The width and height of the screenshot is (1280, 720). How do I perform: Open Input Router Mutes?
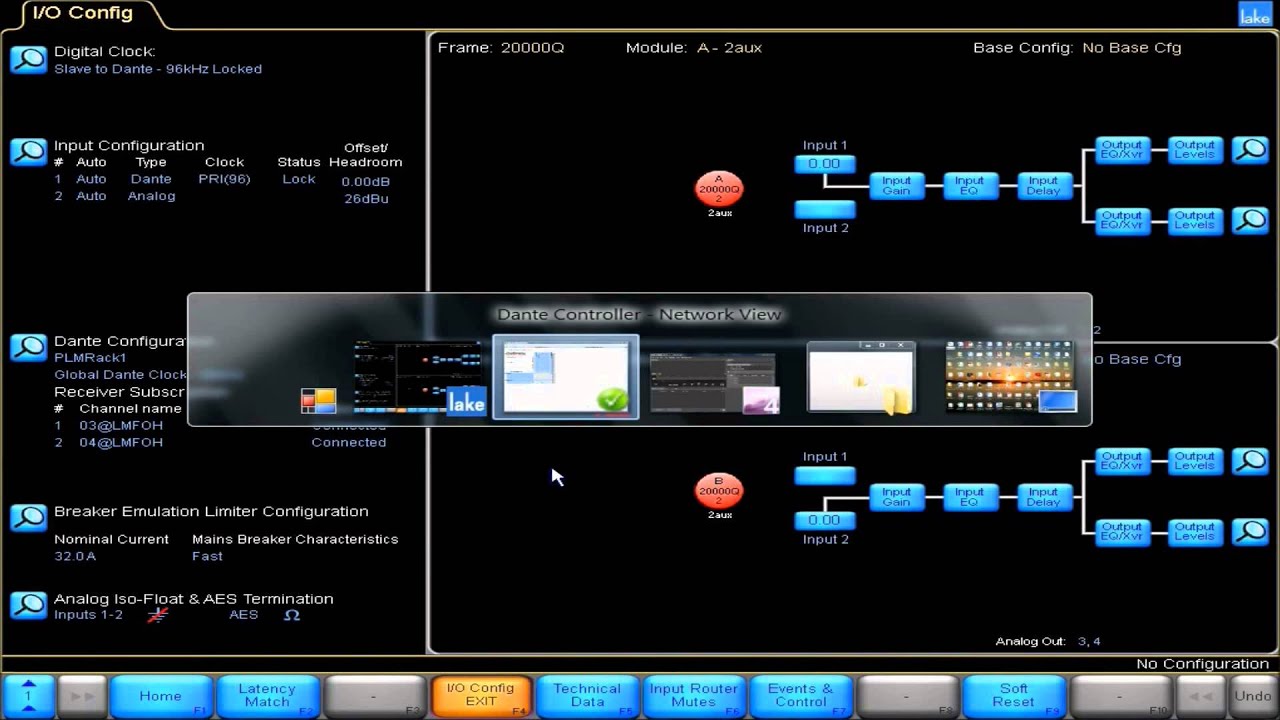tap(693, 696)
